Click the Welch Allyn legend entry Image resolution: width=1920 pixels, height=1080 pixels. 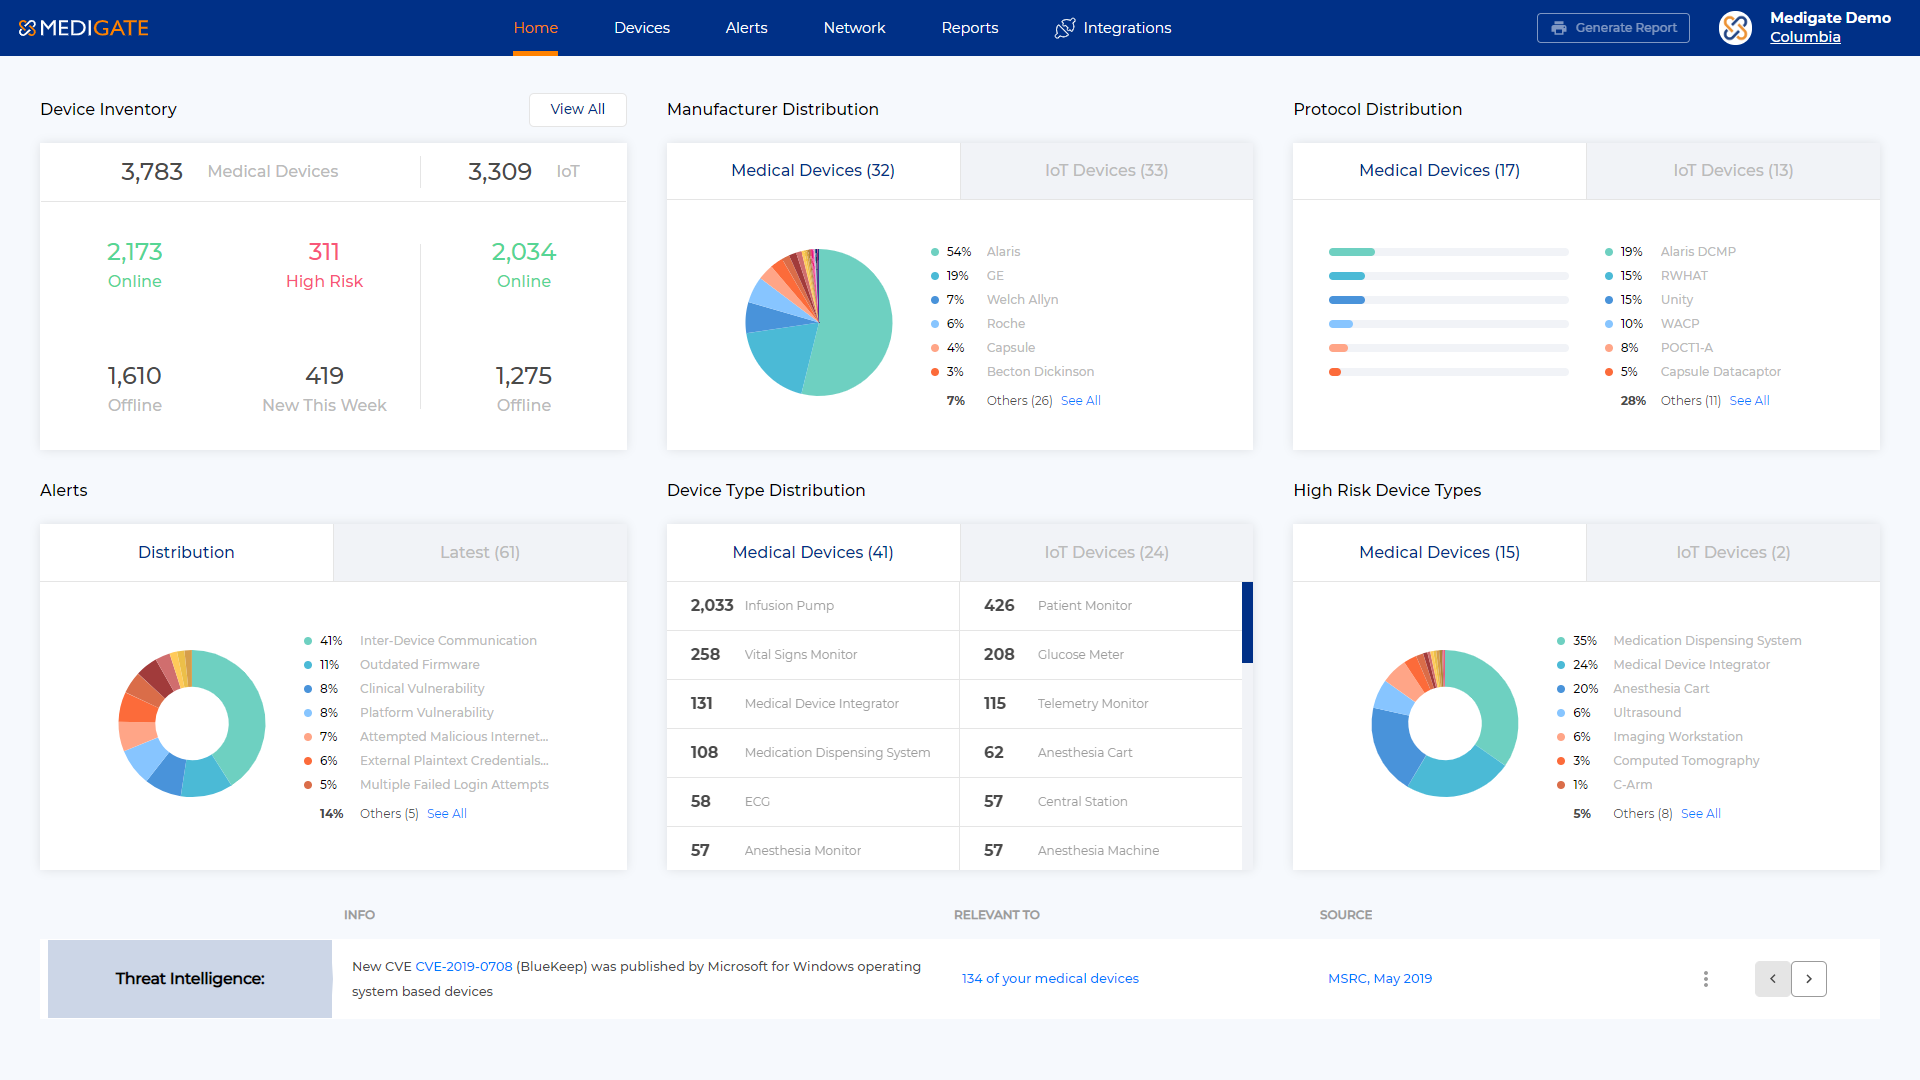994,300
